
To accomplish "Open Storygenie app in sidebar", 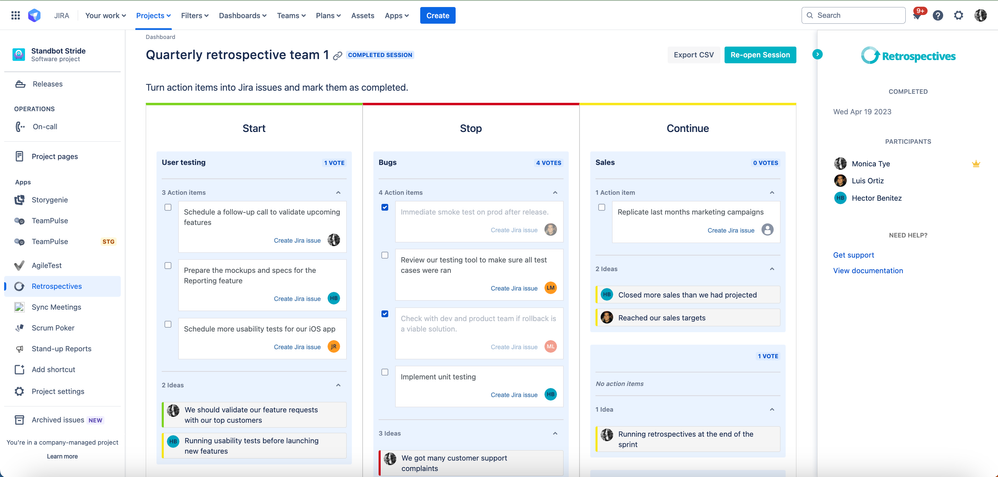I will pos(50,200).
